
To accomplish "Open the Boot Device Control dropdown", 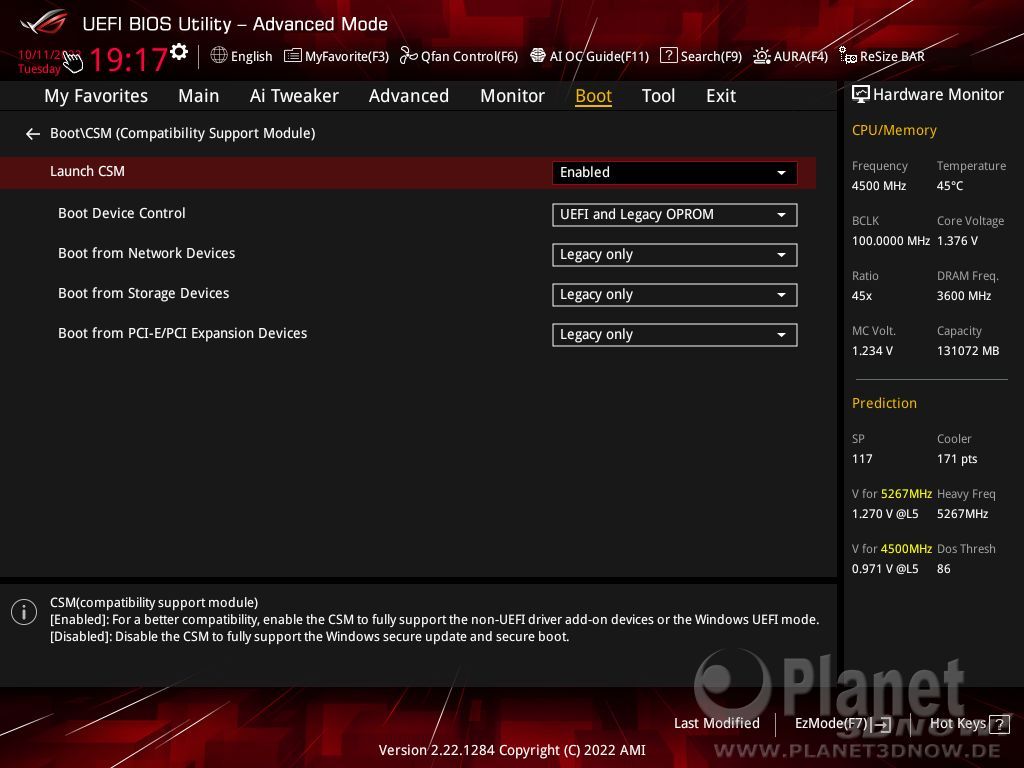I will coord(675,215).
